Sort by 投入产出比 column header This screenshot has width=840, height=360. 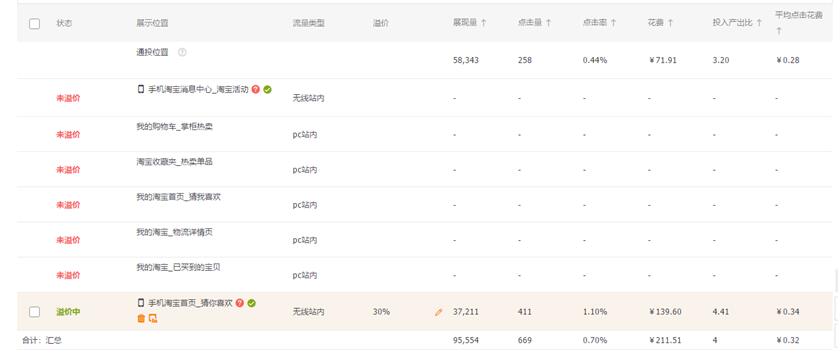pos(737,23)
